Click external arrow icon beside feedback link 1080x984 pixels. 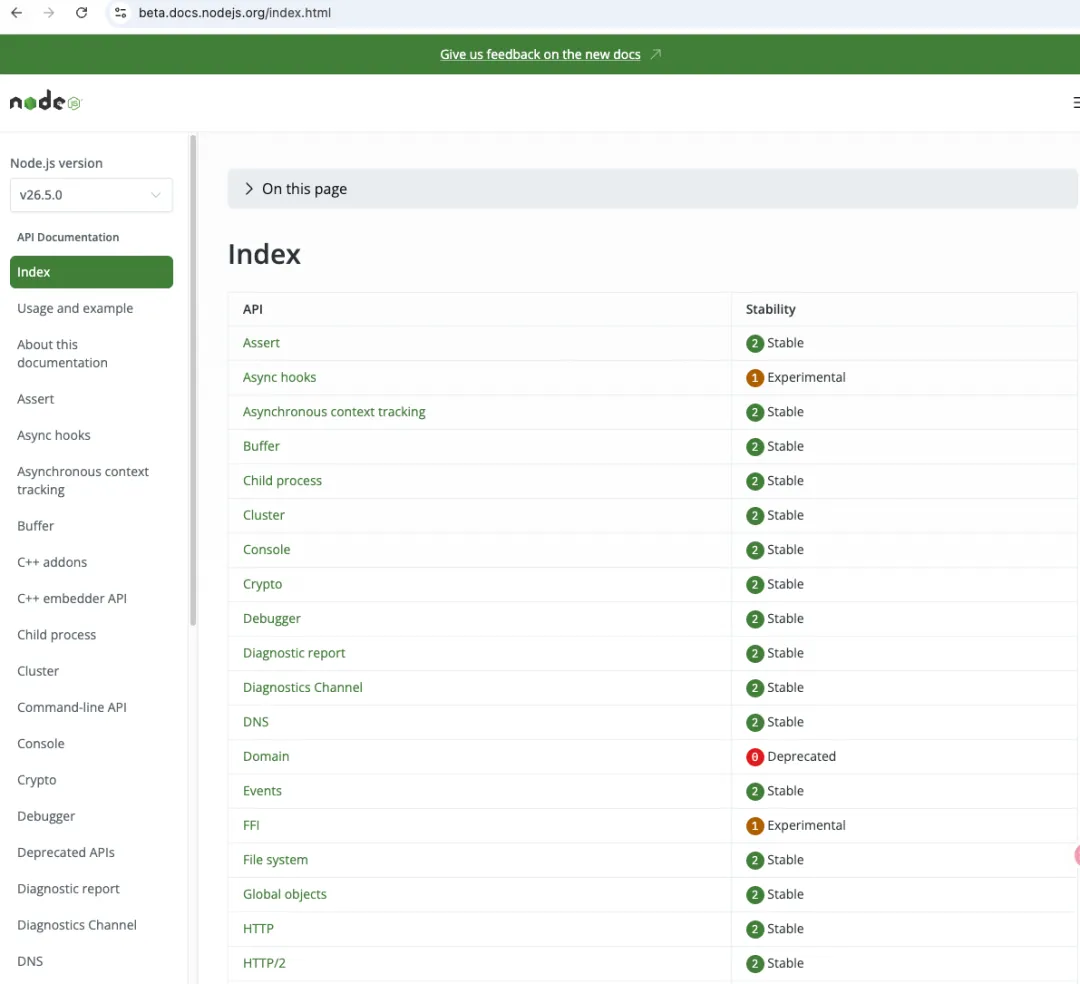pyautogui.click(x=656, y=54)
